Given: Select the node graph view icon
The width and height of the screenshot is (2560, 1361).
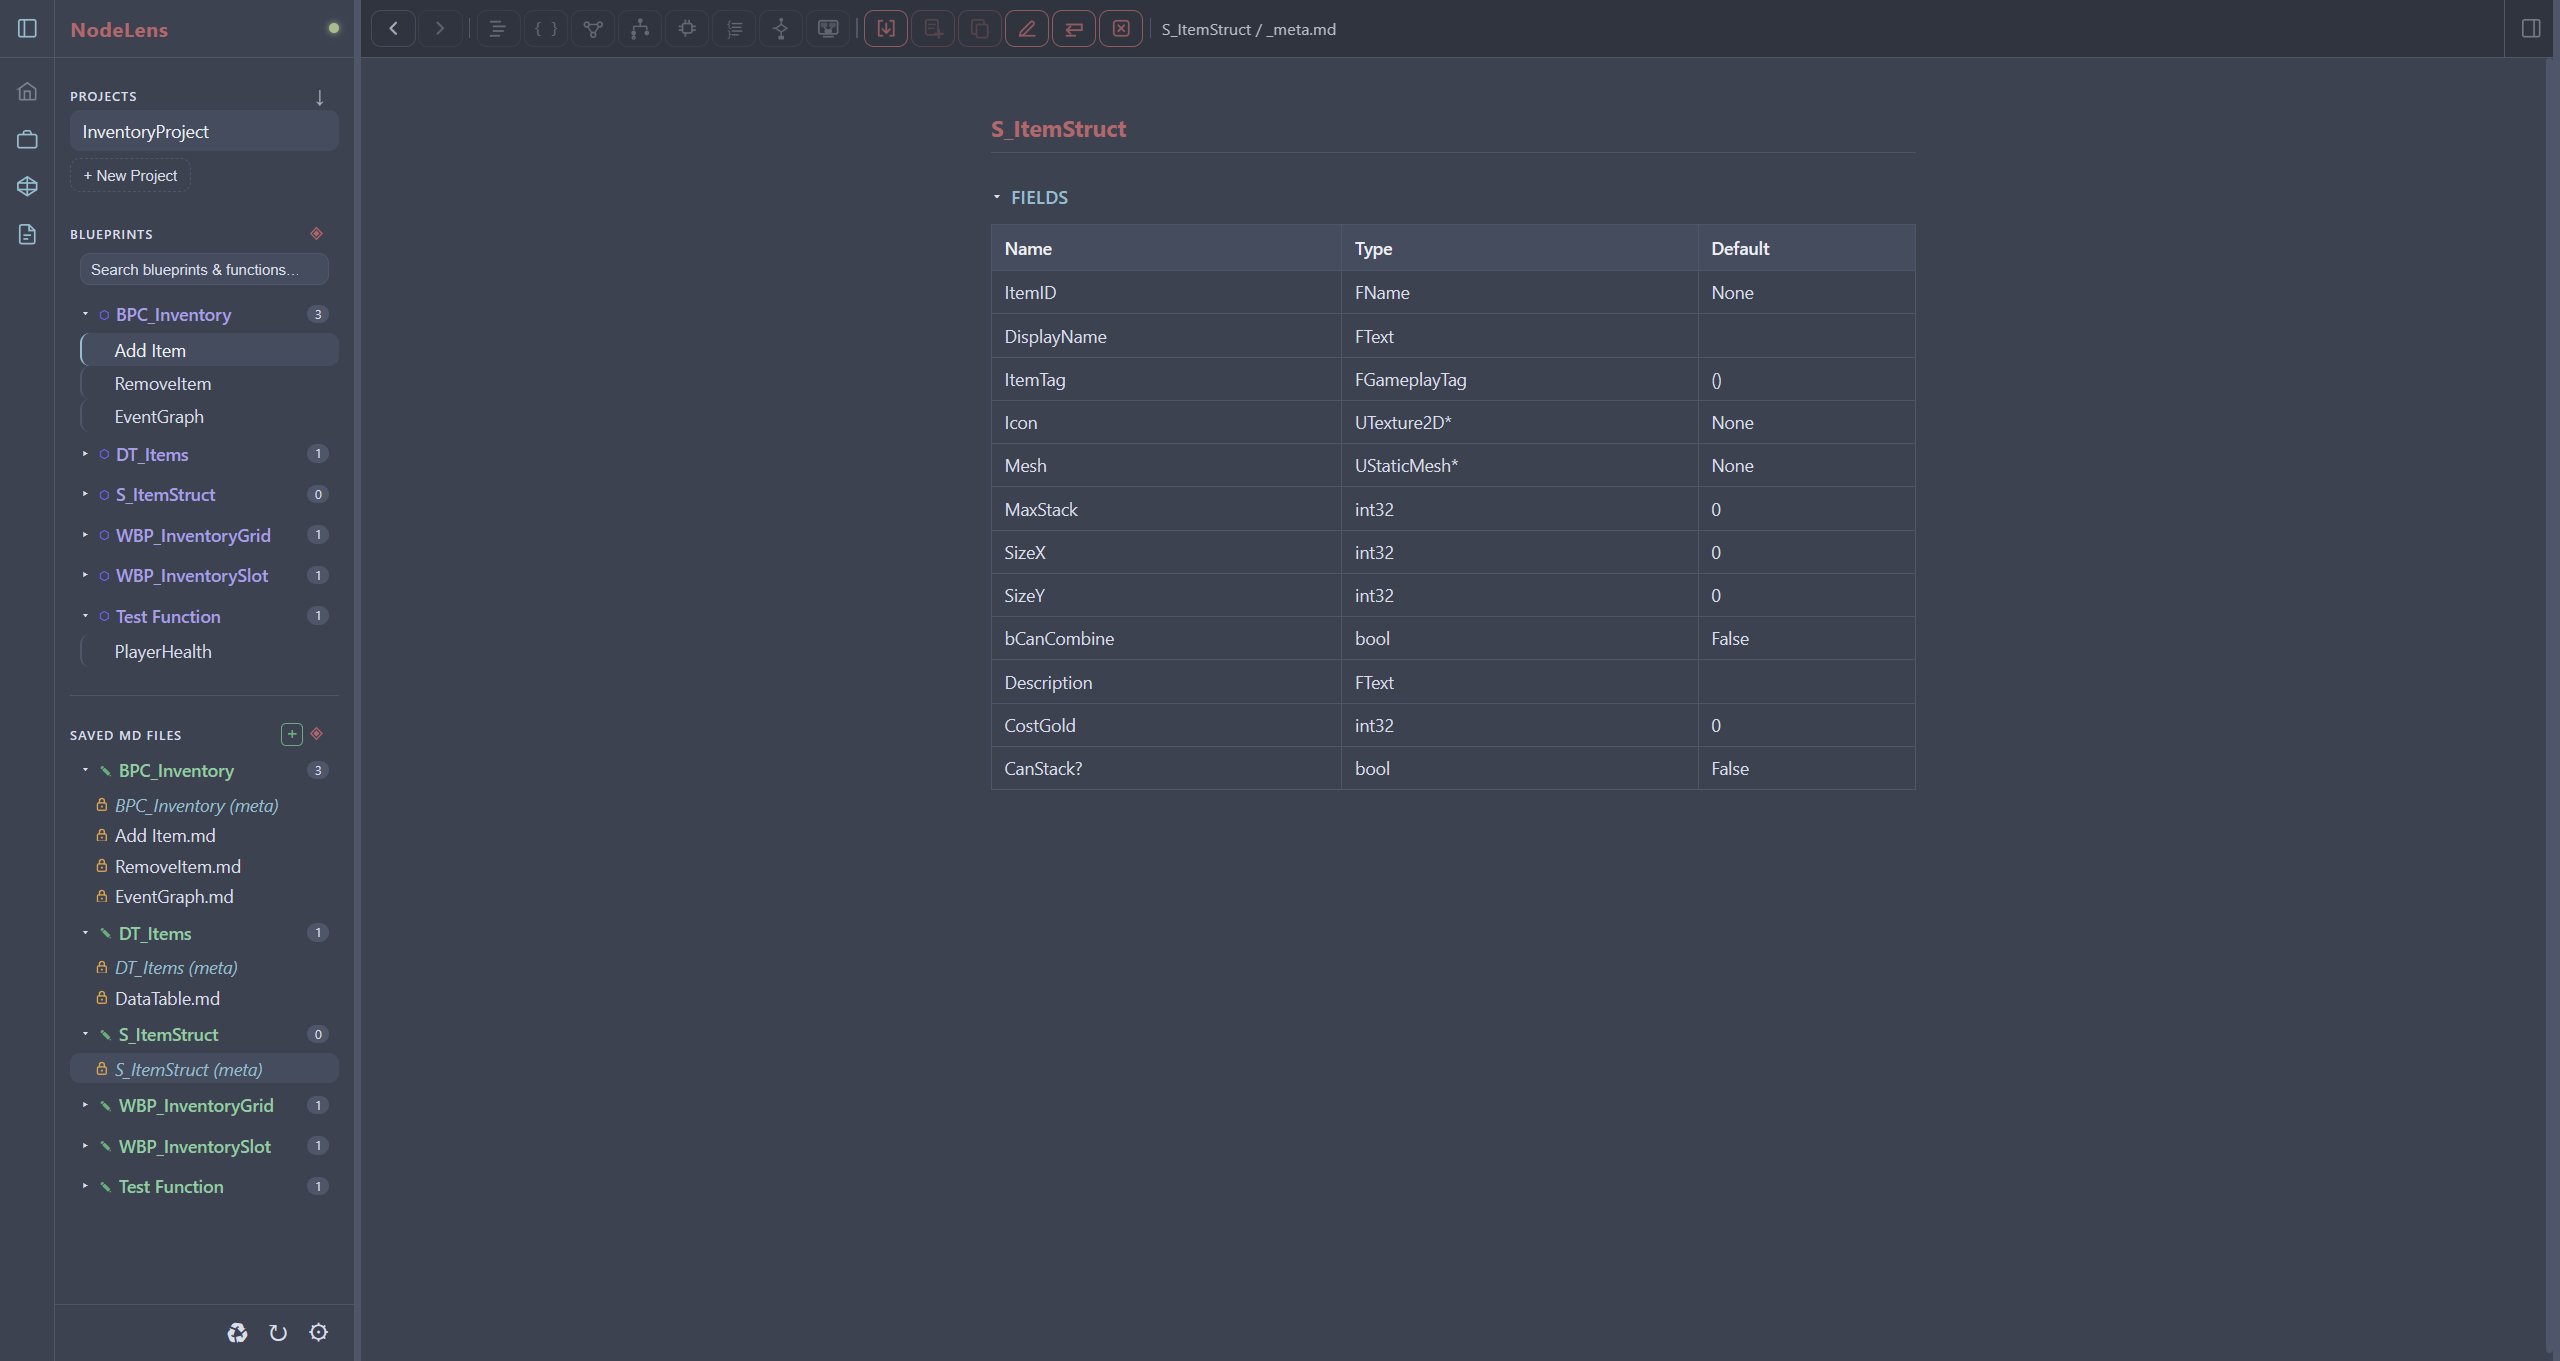Looking at the screenshot, I should 593,29.
